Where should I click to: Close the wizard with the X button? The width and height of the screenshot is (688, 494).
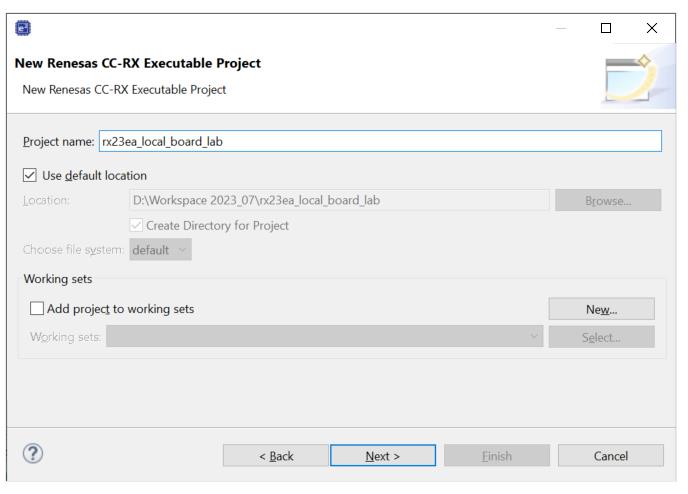[x=652, y=28]
